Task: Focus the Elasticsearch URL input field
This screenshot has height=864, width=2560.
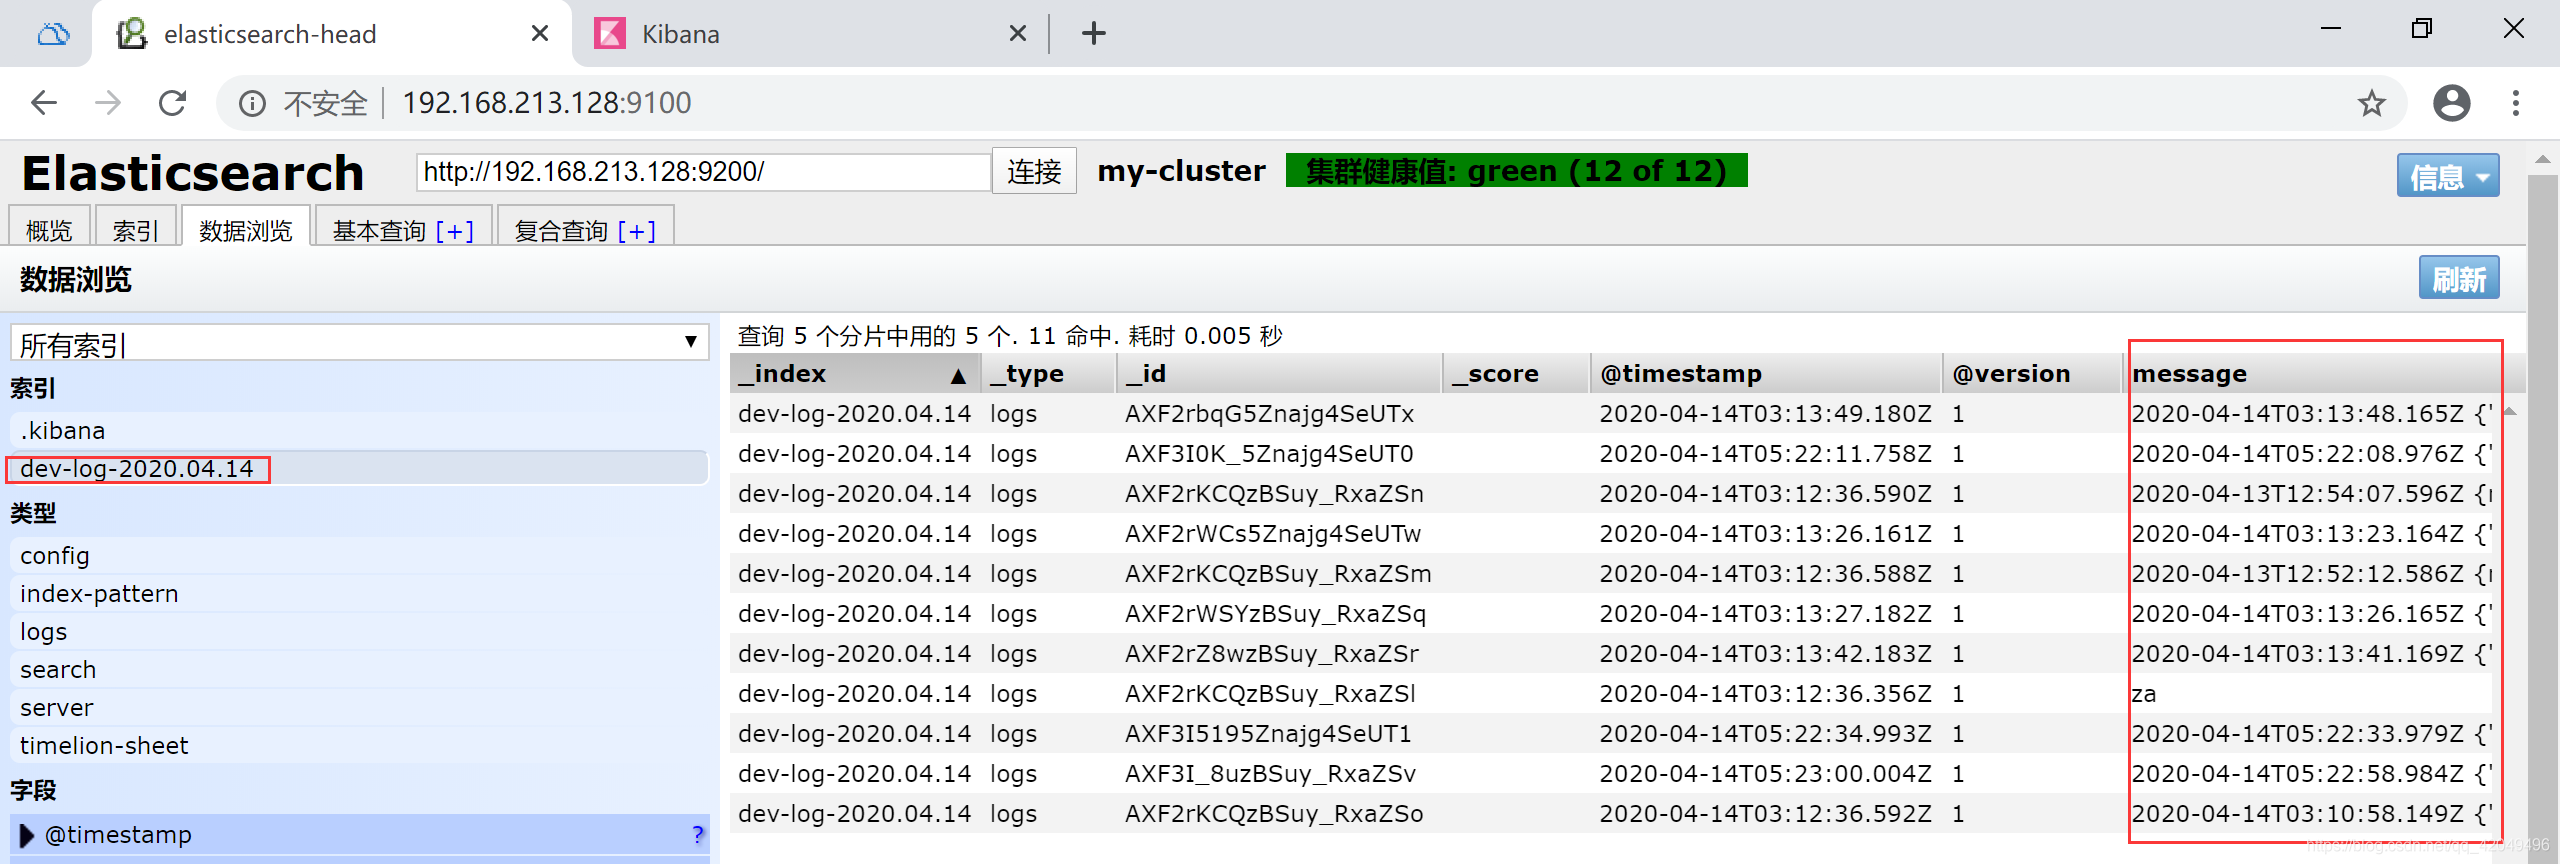Action: 703,171
